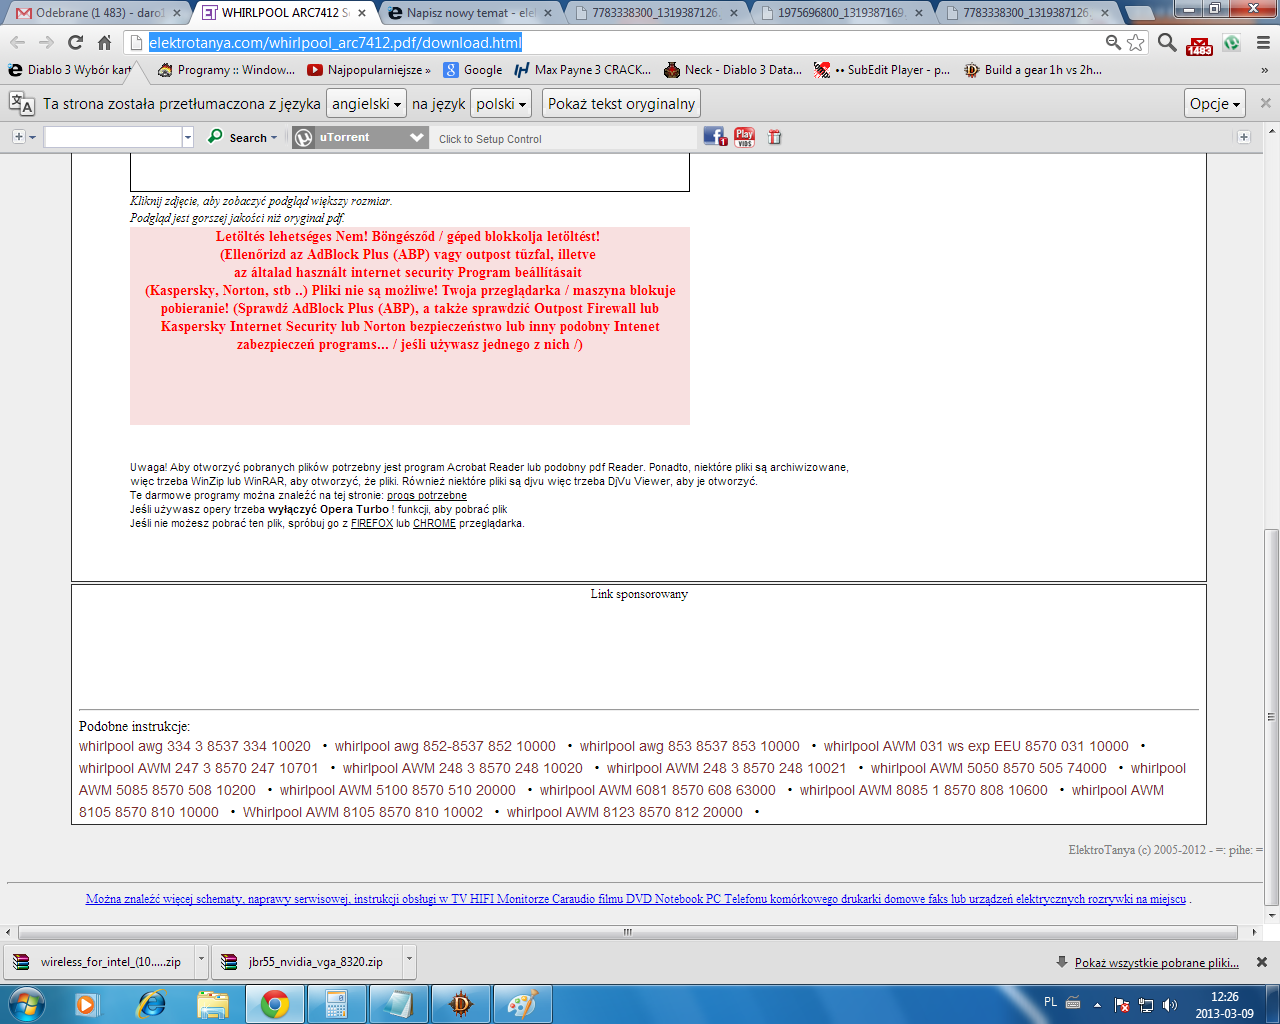Launch Internet Explorer from the taskbar
The image size is (1280, 1024).
(151, 1003)
